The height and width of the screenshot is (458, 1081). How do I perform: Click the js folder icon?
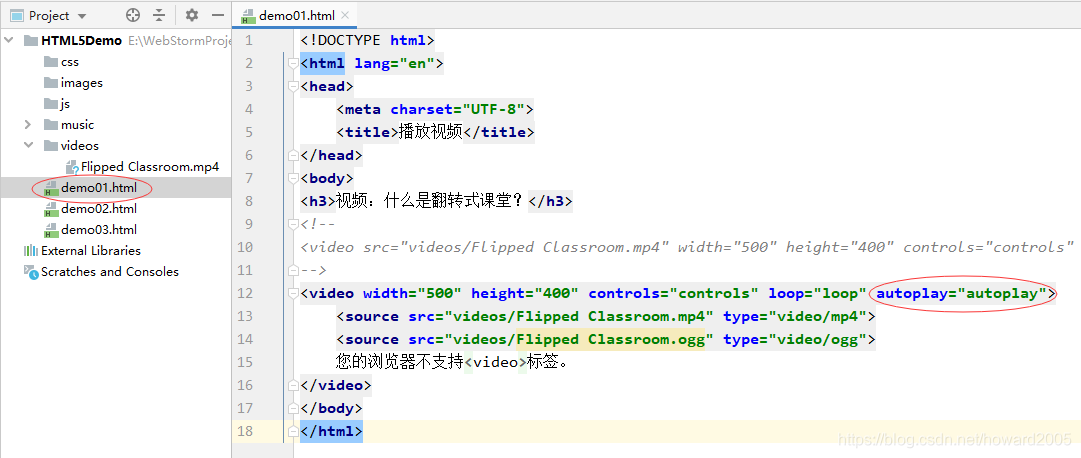click(x=51, y=104)
